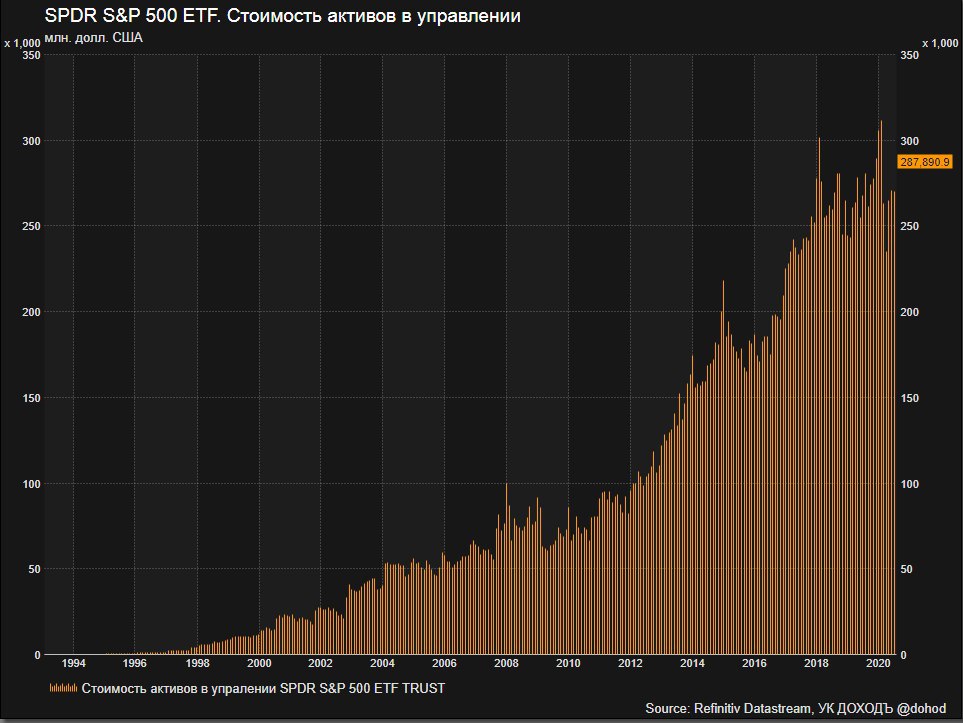Click the left-axis 50 label
The image size is (963, 723).
pyautogui.click(x=34, y=569)
